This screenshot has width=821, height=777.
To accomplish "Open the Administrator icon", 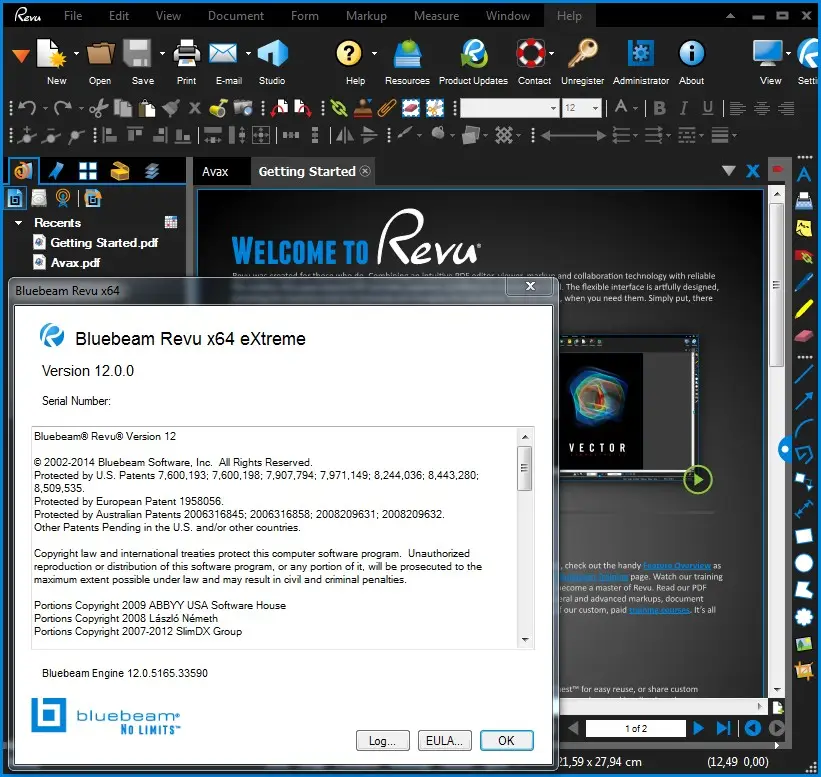I will [641, 53].
